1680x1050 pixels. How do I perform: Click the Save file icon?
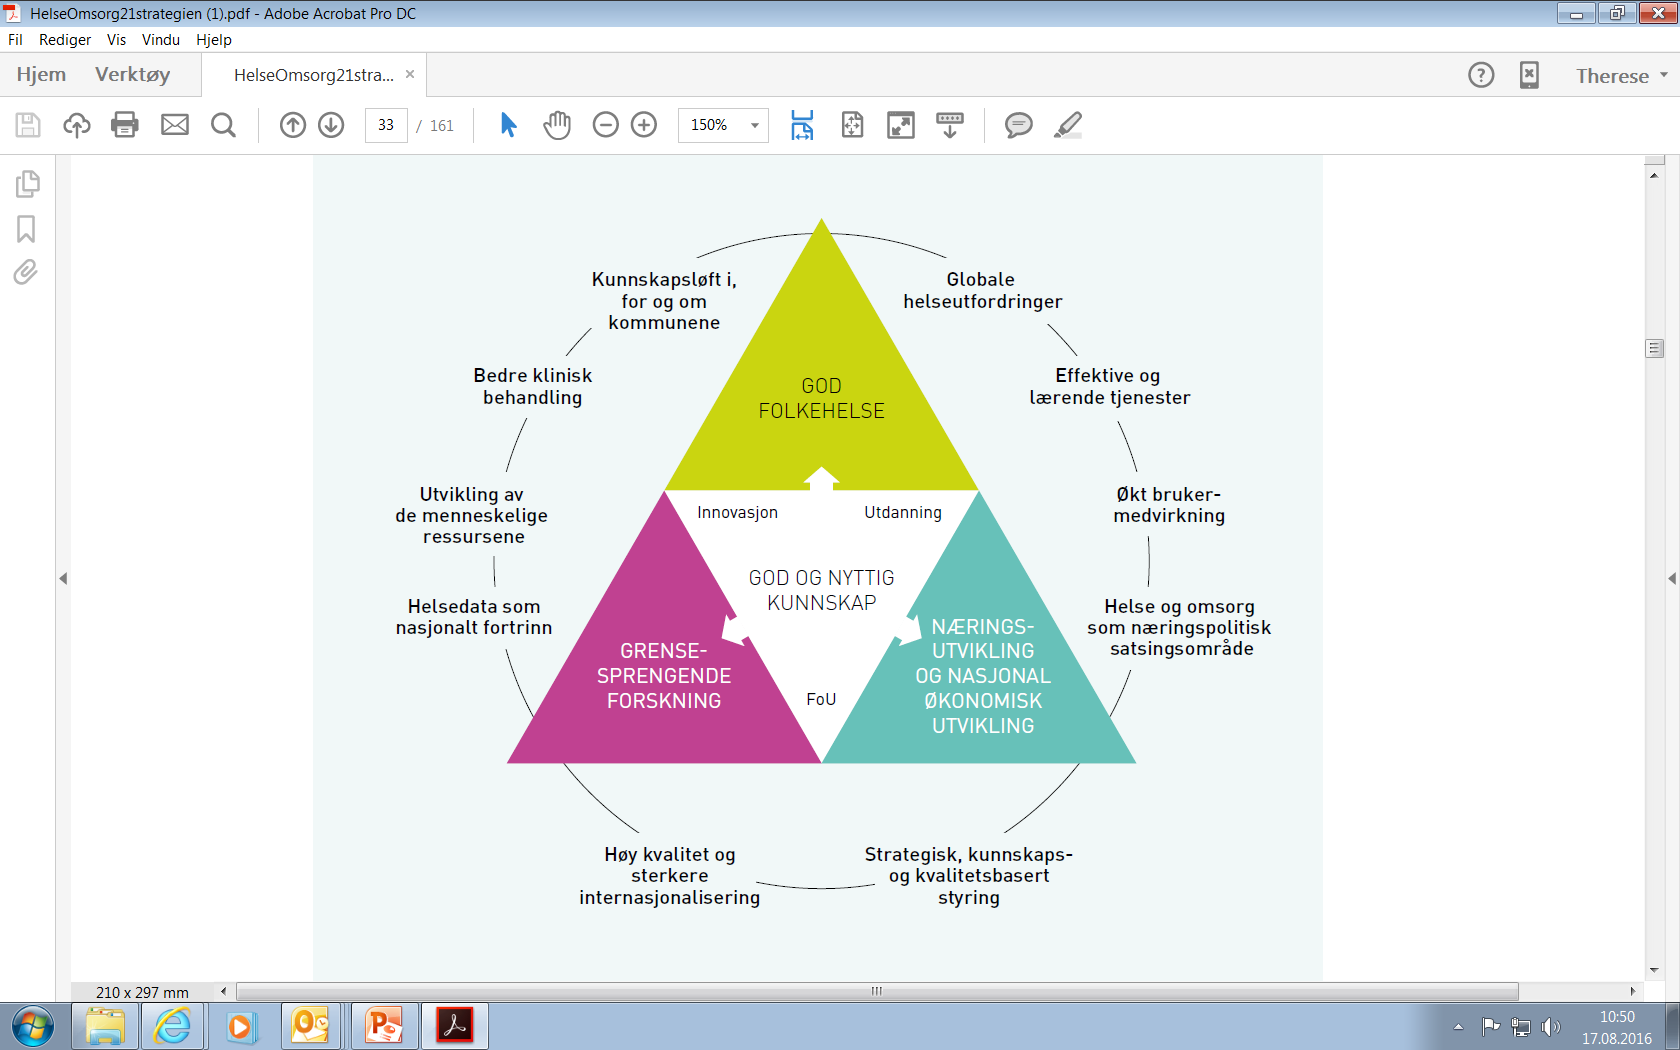28,125
